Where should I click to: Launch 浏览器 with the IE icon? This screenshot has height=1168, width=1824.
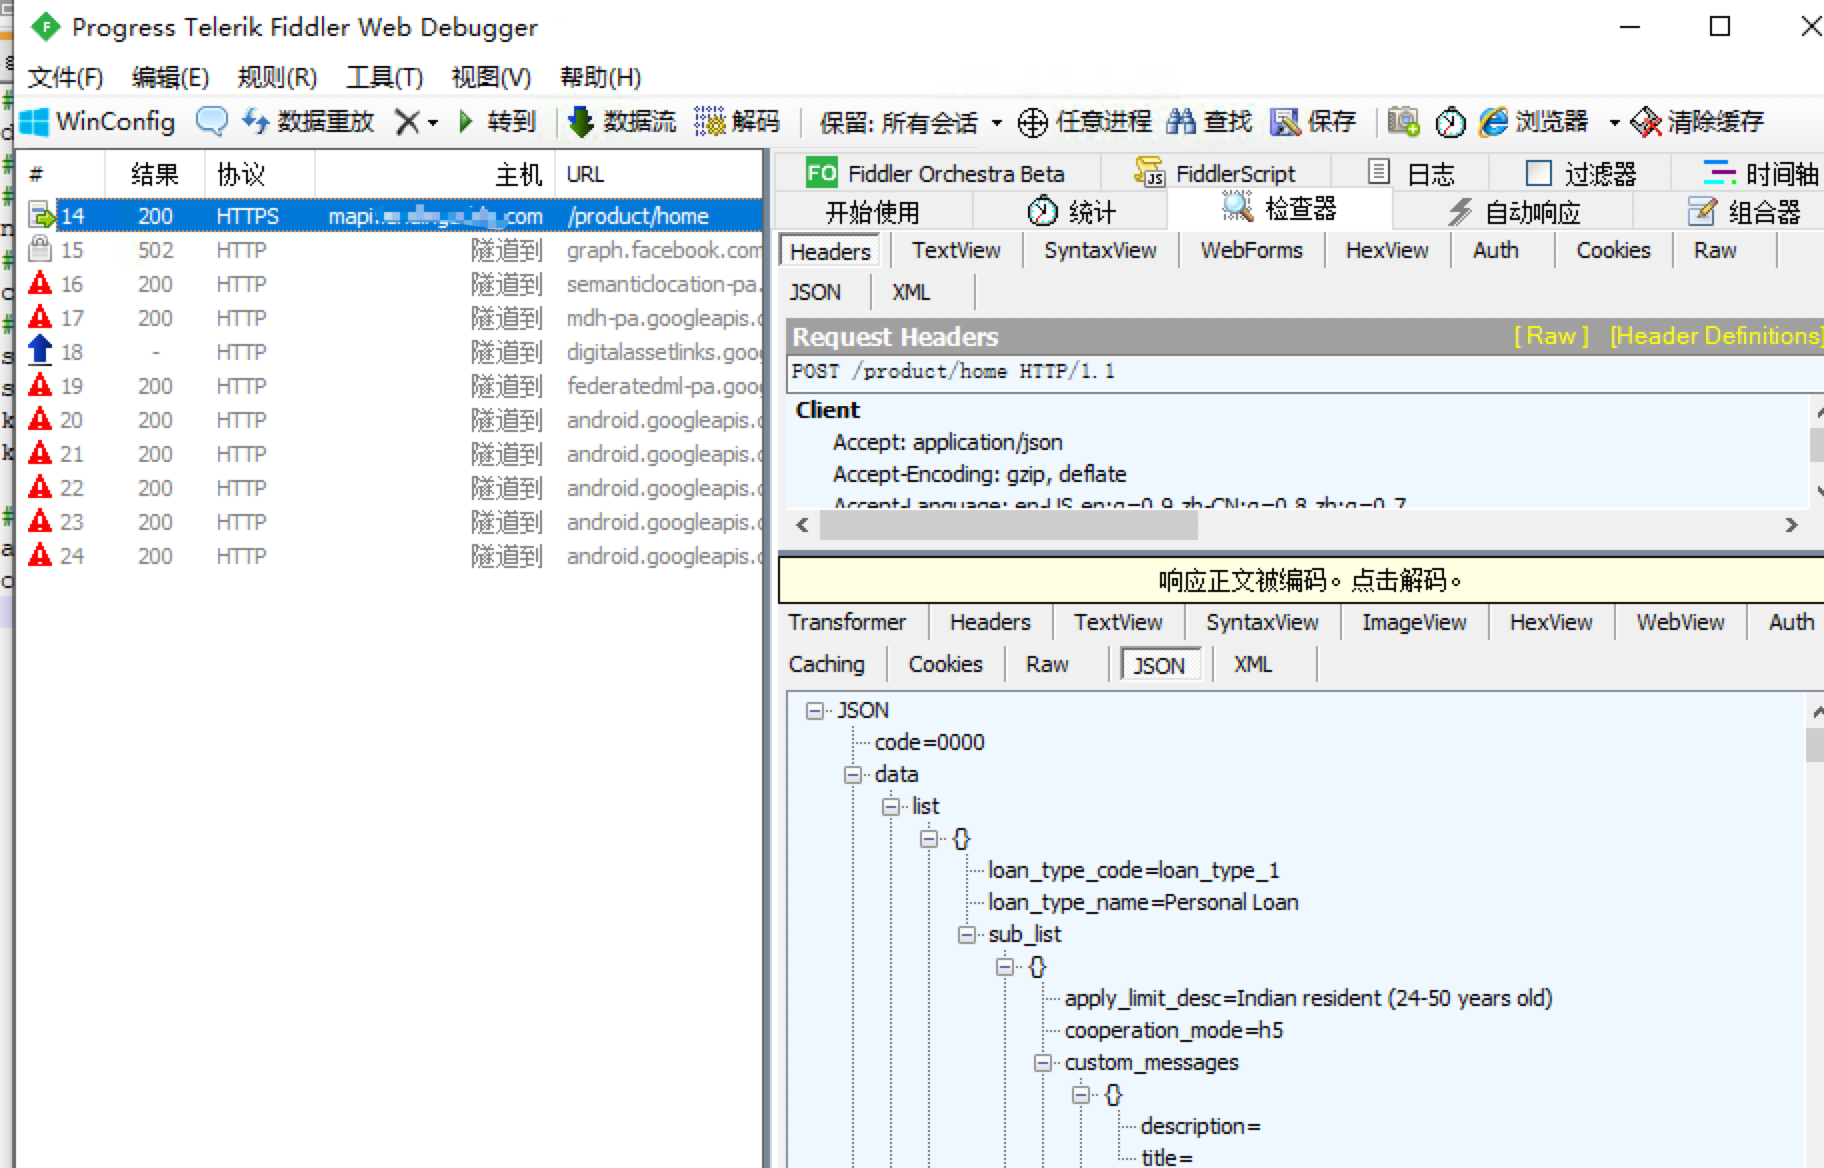tap(1494, 122)
